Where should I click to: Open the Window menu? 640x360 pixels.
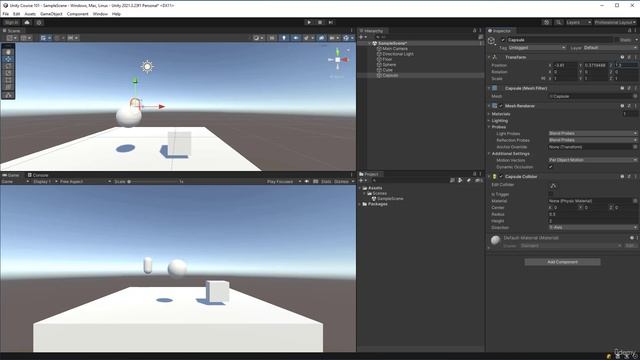point(100,14)
